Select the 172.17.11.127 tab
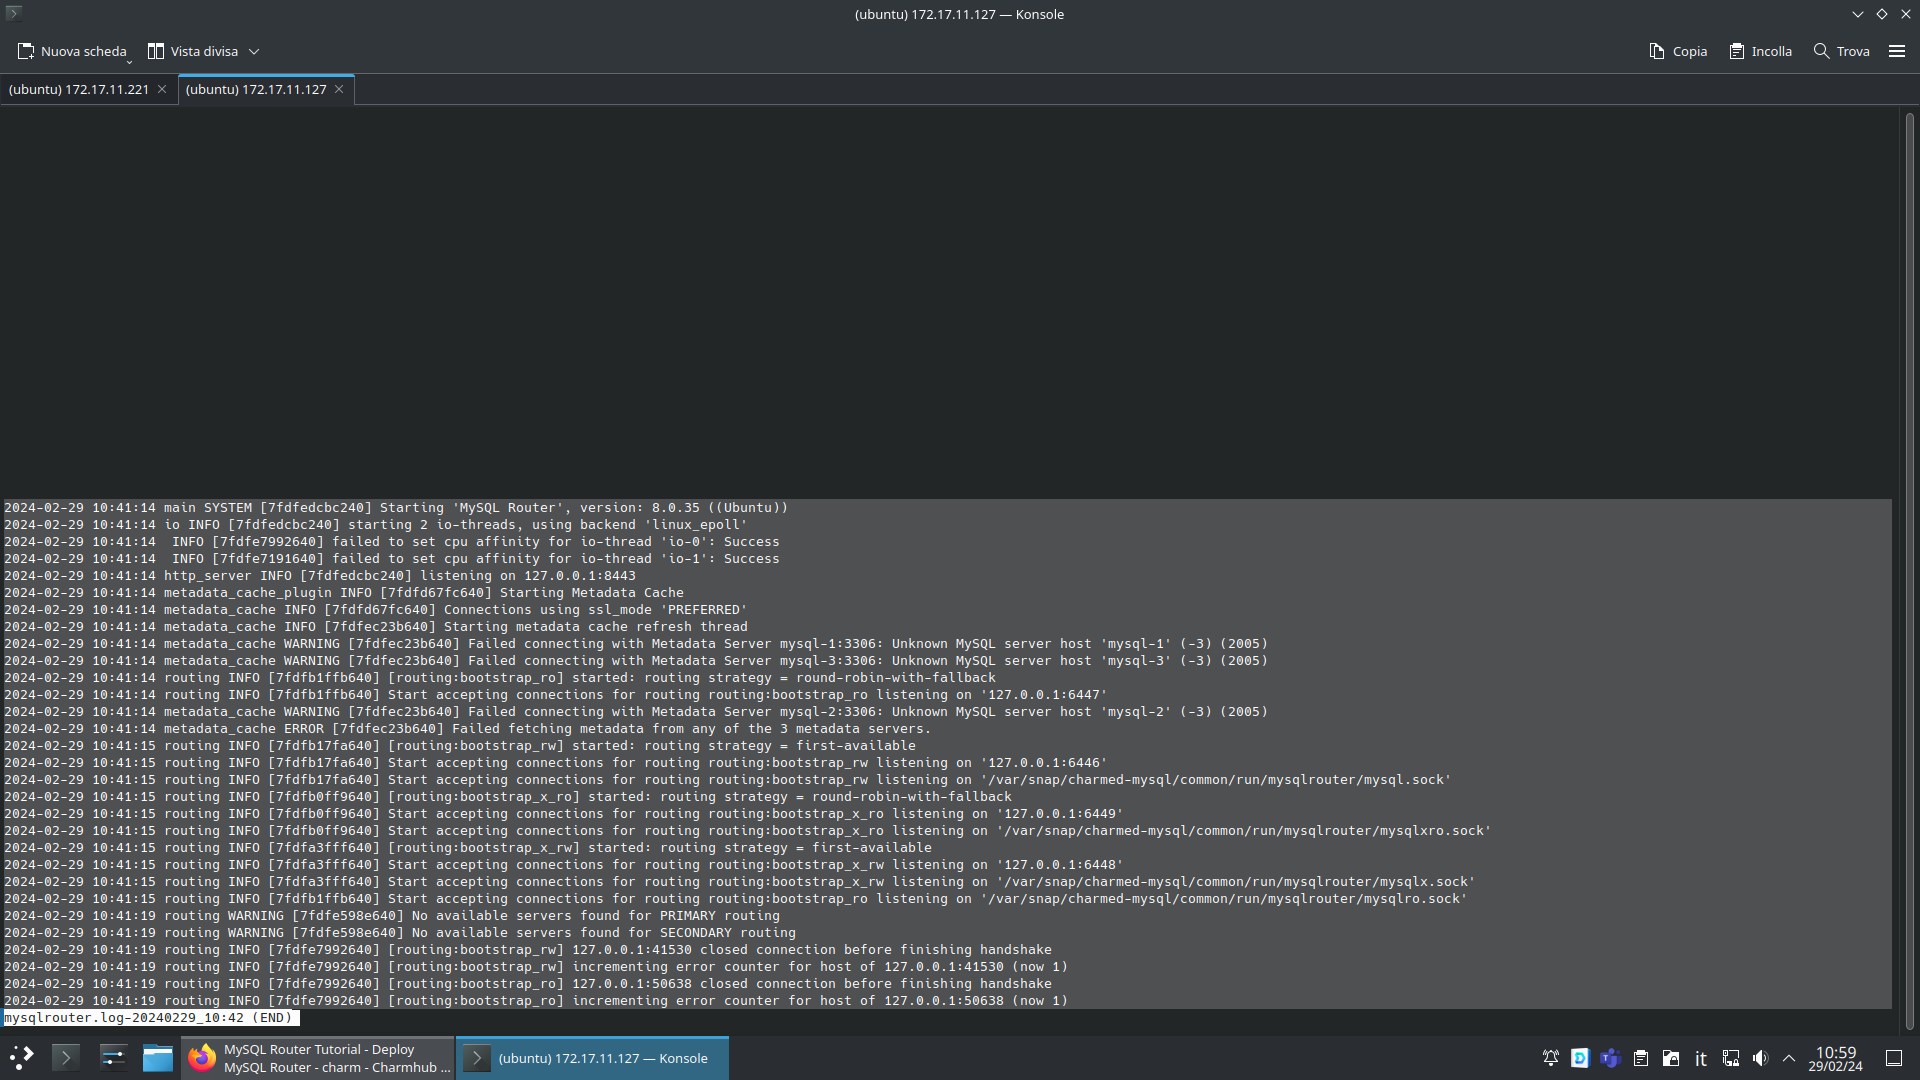The image size is (1920, 1080). click(x=256, y=89)
